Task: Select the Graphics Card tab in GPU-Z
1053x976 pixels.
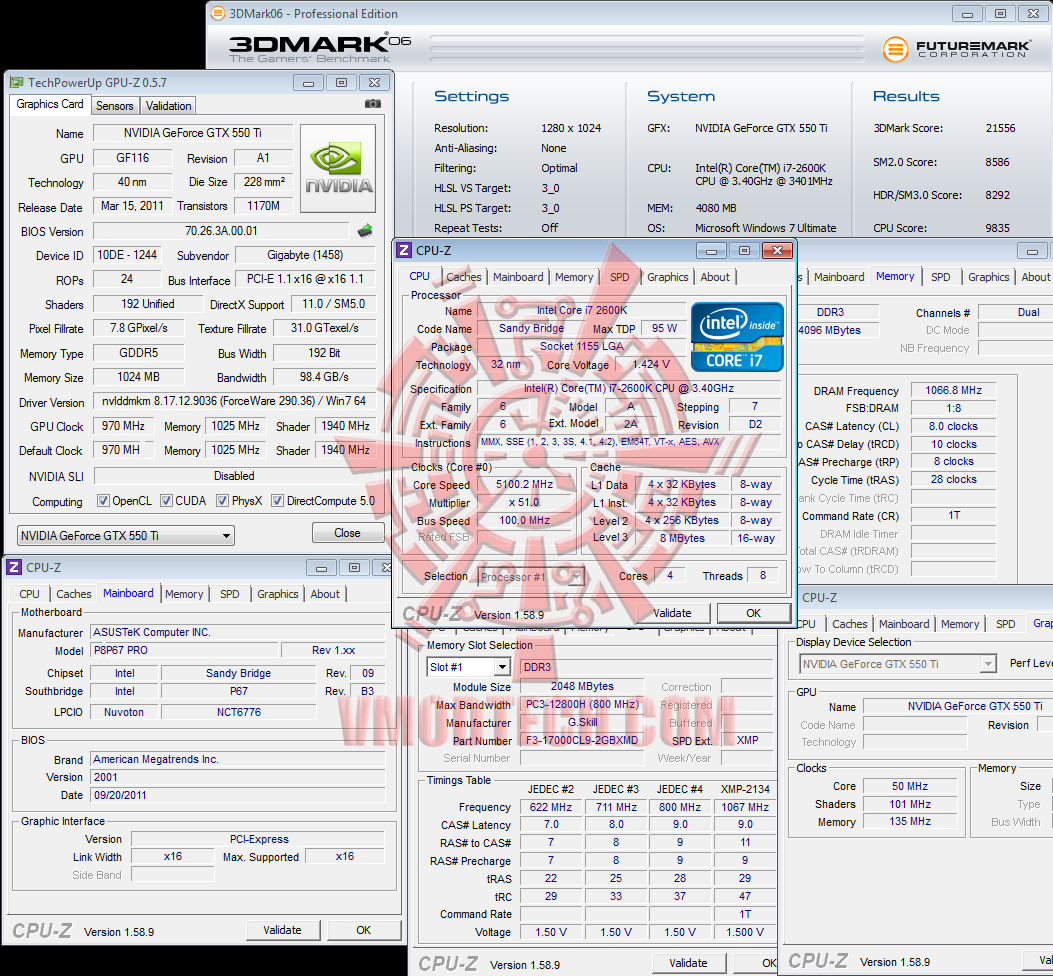Action: tap(50, 104)
